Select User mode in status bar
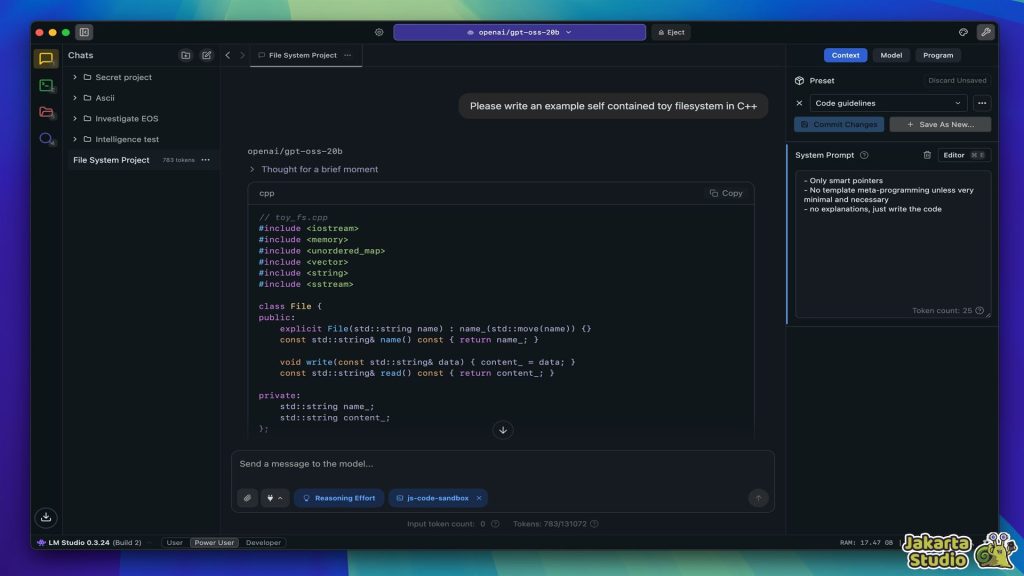Screen dimensions: 1024x576 point(174,543)
